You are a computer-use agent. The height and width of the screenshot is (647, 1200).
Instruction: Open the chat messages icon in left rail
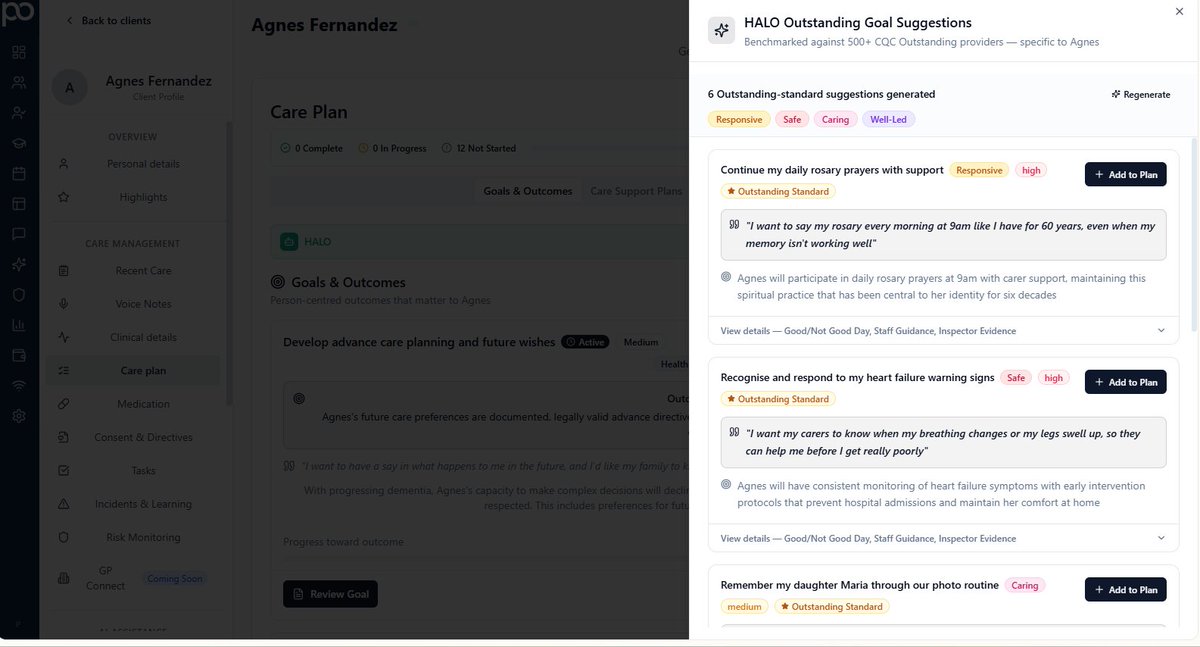19,234
